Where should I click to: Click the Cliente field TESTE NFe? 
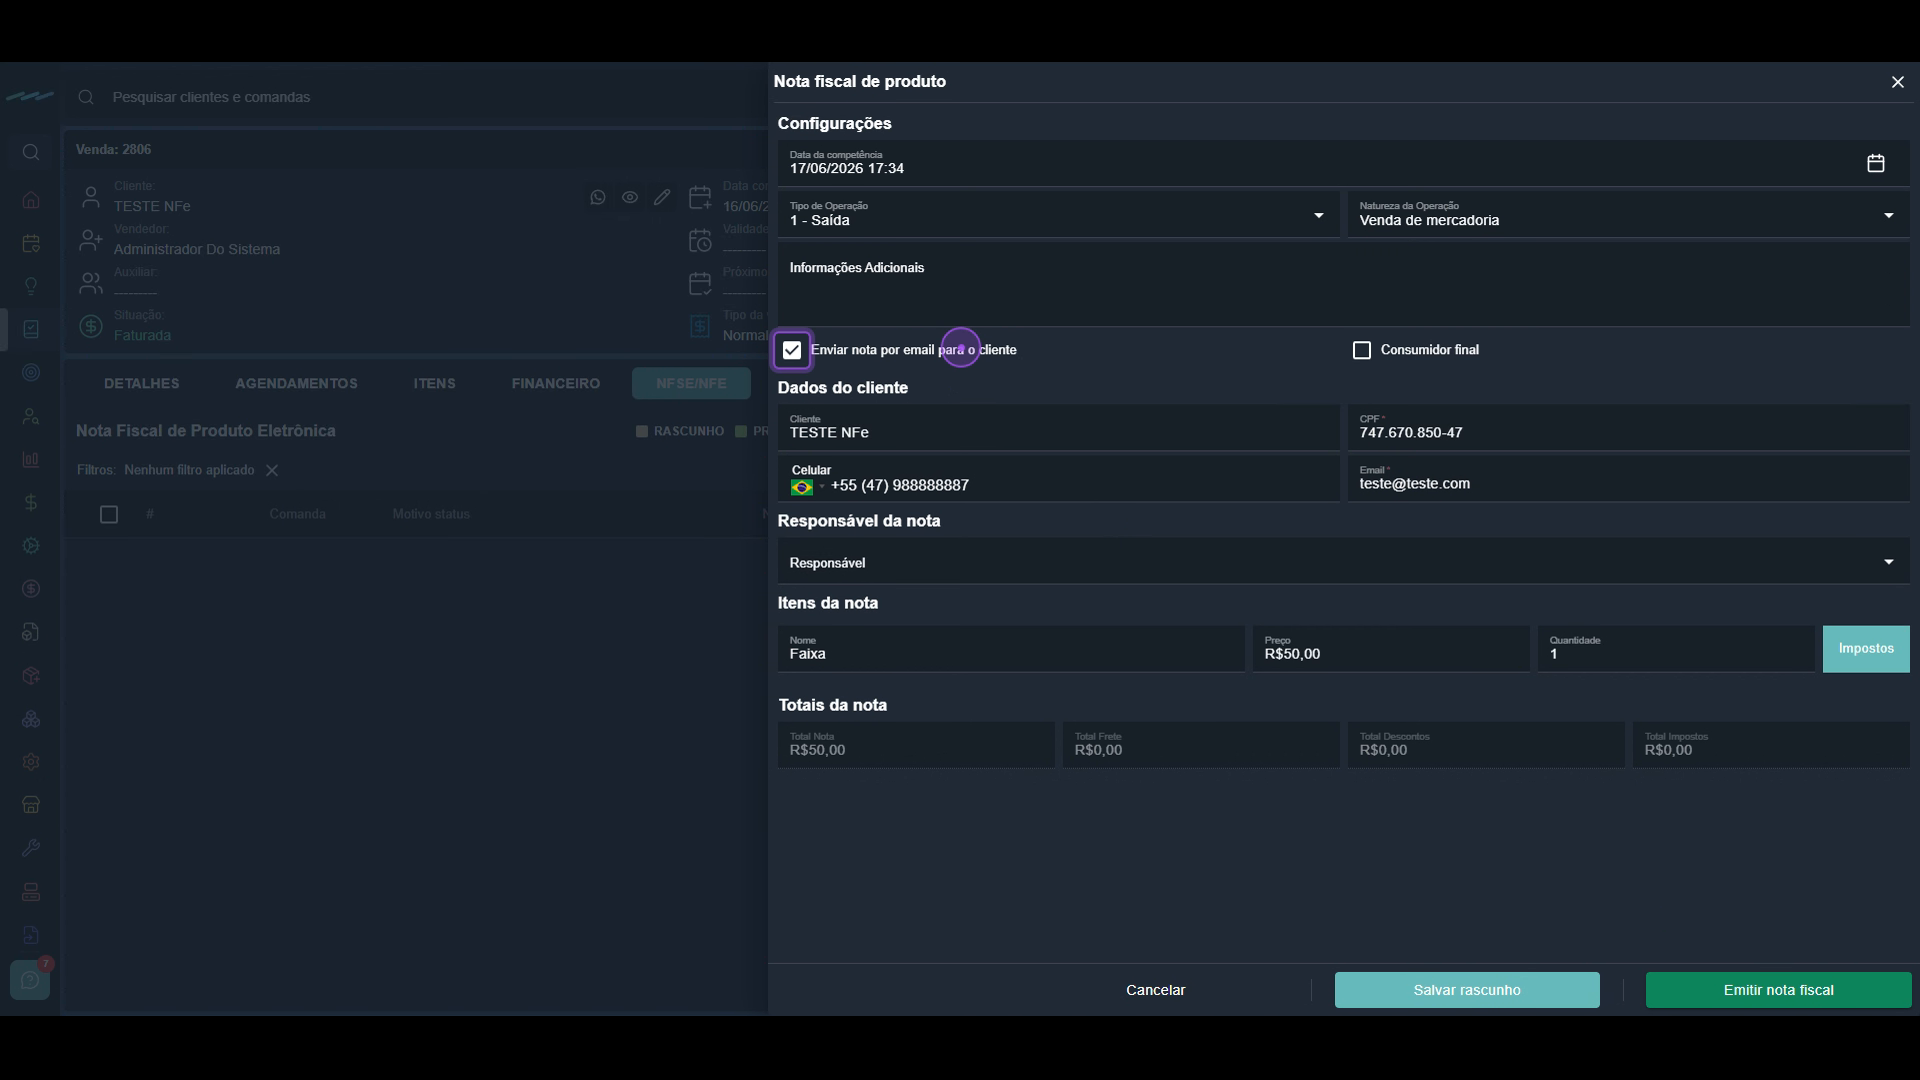click(x=1058, y=427)
